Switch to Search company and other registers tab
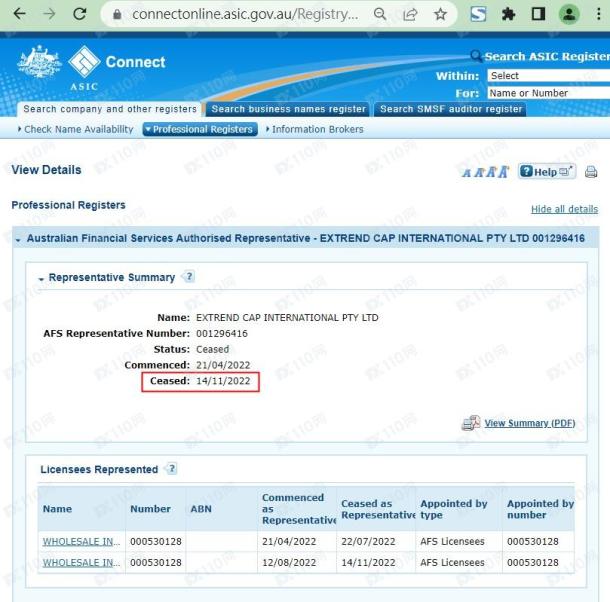 click(110, 109)
